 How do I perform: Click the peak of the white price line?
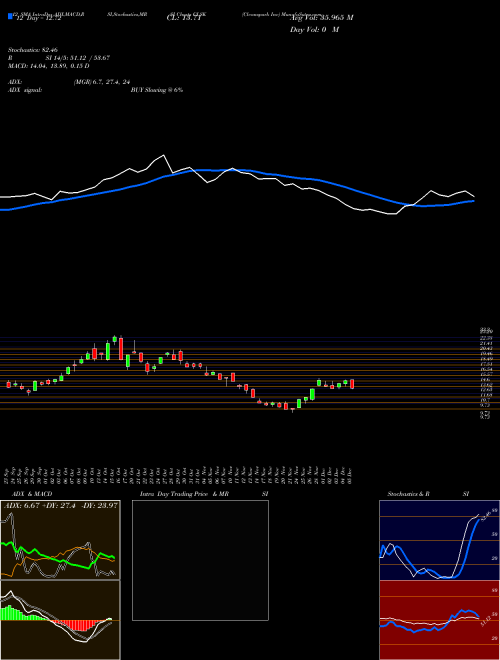pyautogui.click(x=164, y=155)
